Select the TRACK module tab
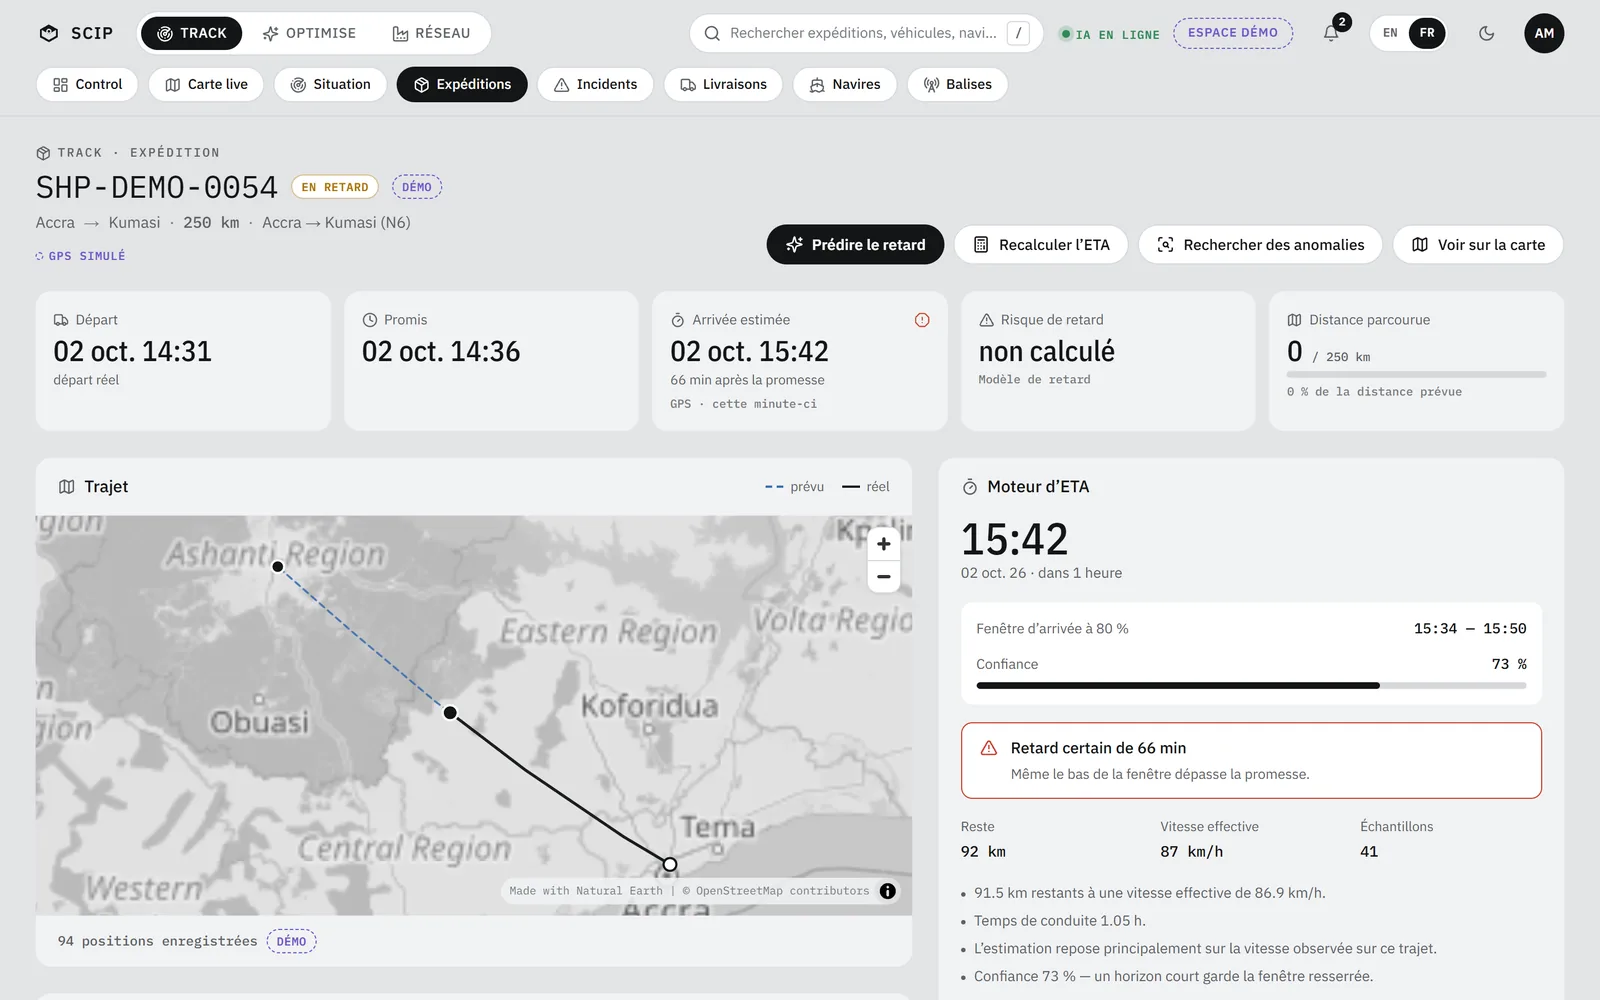This screenshot has height=1000, width=1600. [192, 33]
